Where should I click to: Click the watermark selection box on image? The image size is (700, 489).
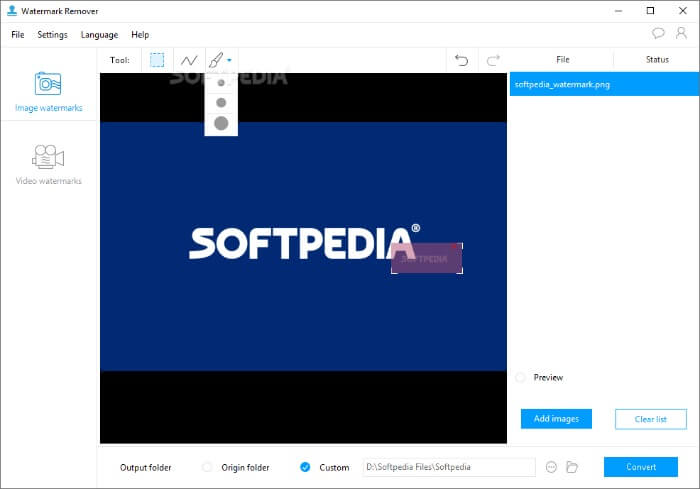click(x=427, y=258)
